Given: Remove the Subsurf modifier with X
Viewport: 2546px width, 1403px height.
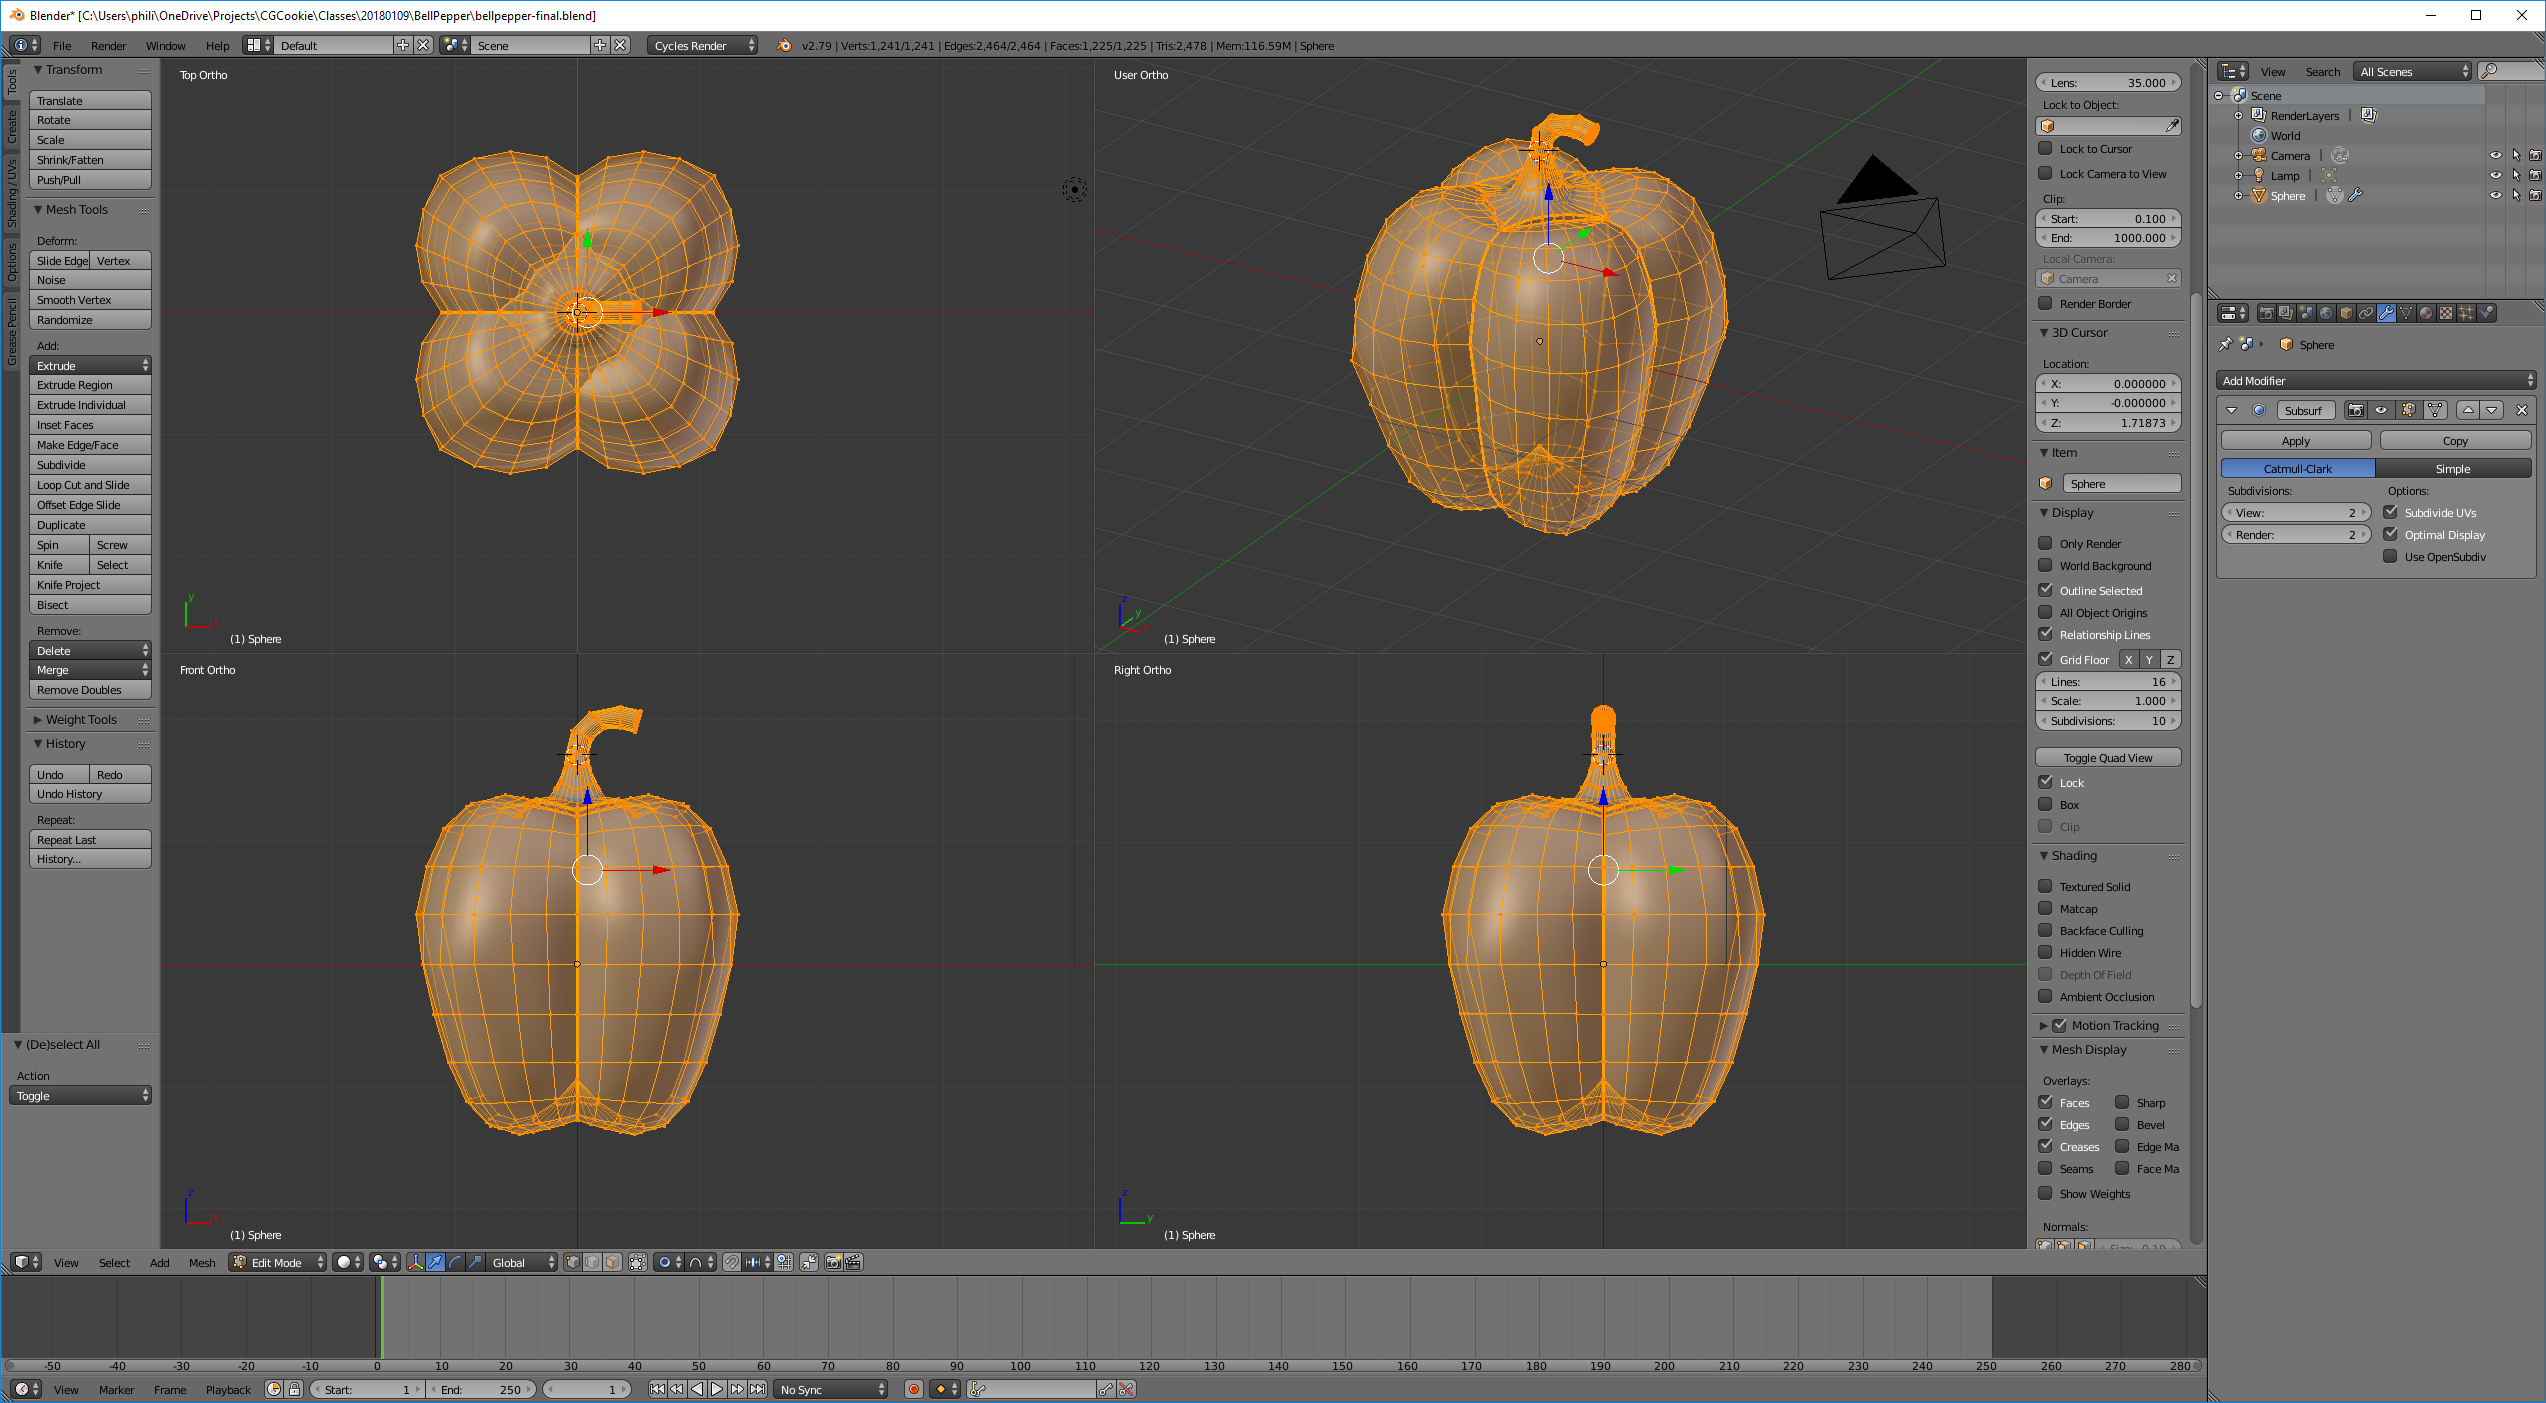Looking at the screenshot, I should (2522, 410).
